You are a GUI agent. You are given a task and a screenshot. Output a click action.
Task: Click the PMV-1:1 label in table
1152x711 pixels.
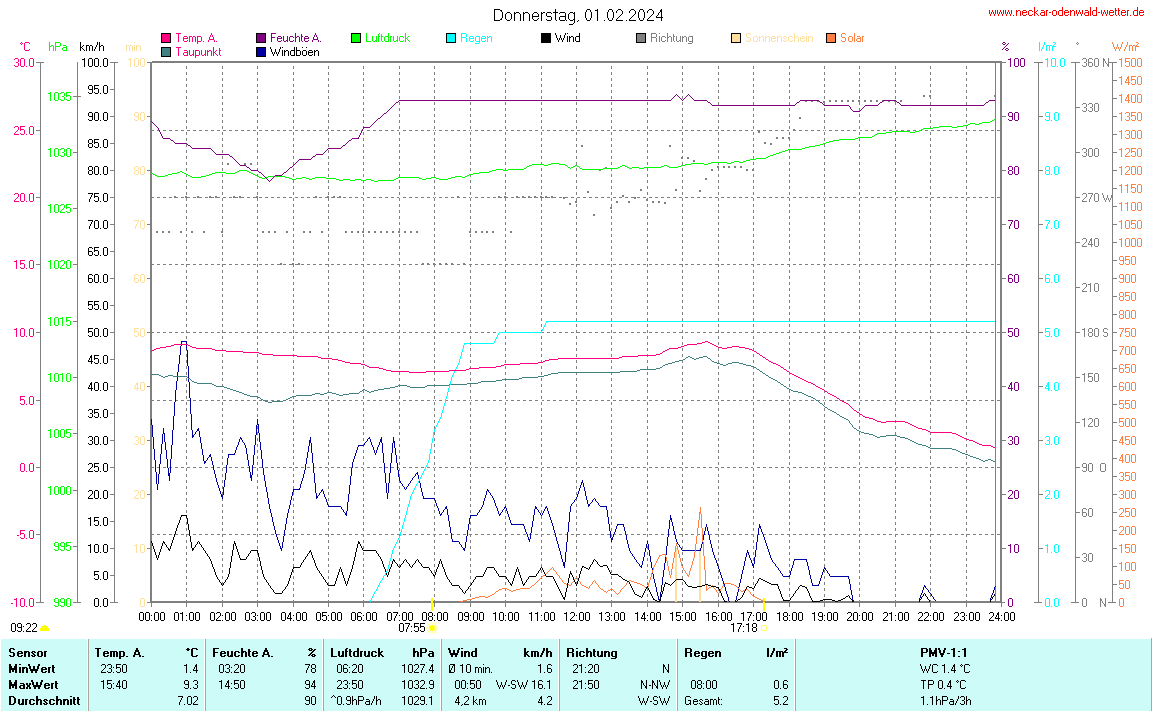click(x=944, y=652)
